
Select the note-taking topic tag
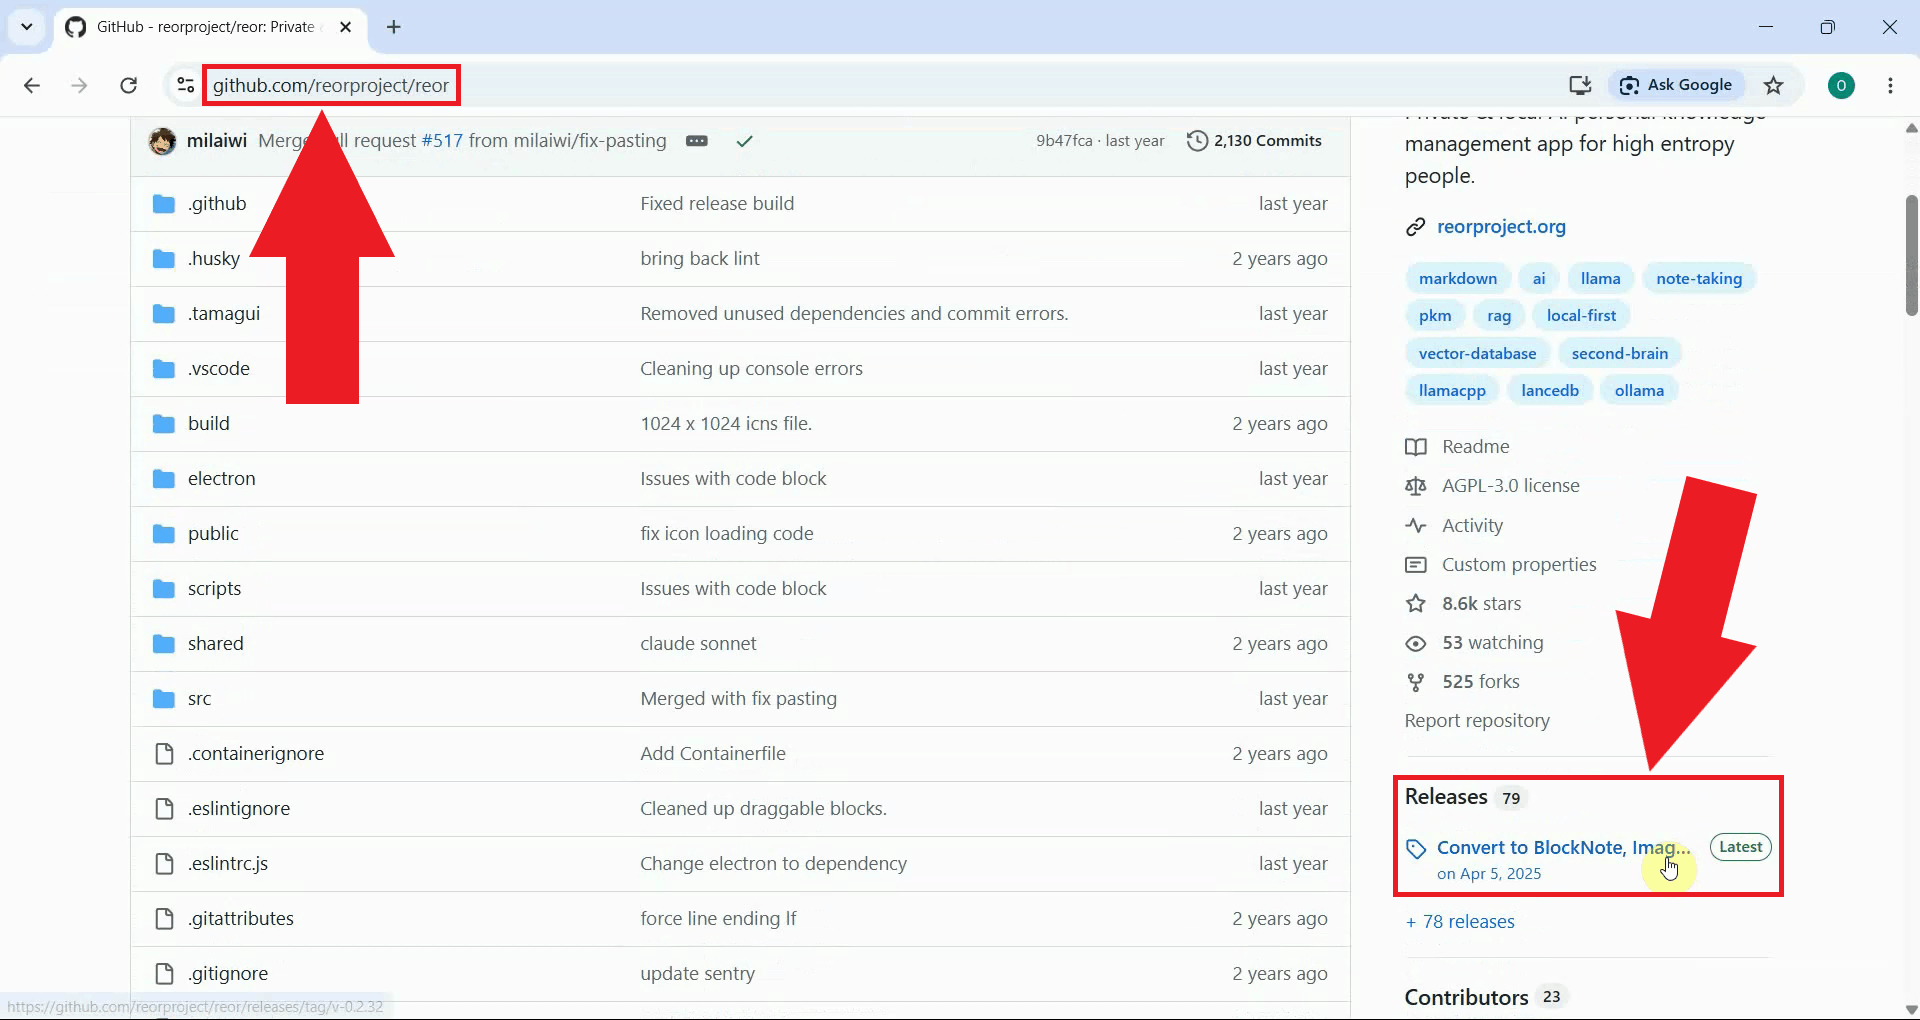pos(1699,279)
